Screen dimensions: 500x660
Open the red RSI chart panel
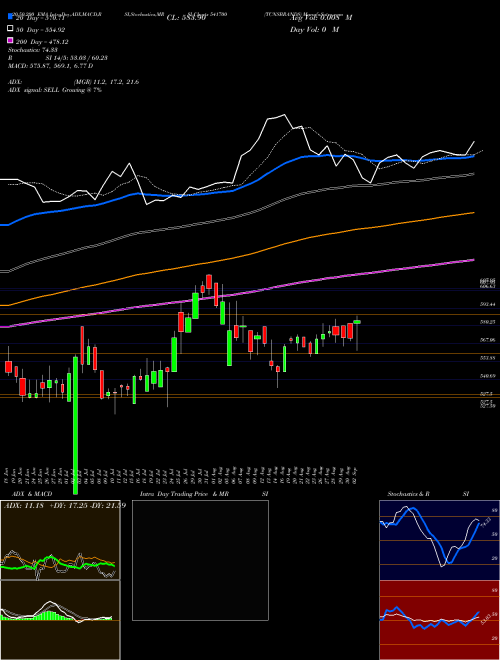point(439,620)
